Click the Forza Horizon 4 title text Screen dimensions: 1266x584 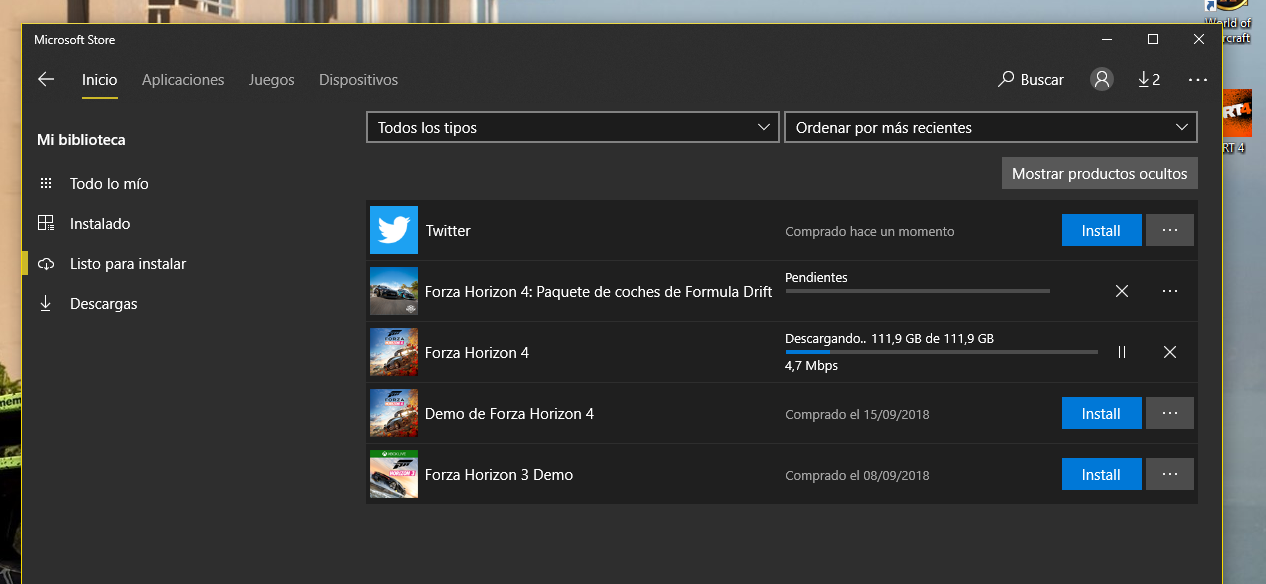click(477, 353)
